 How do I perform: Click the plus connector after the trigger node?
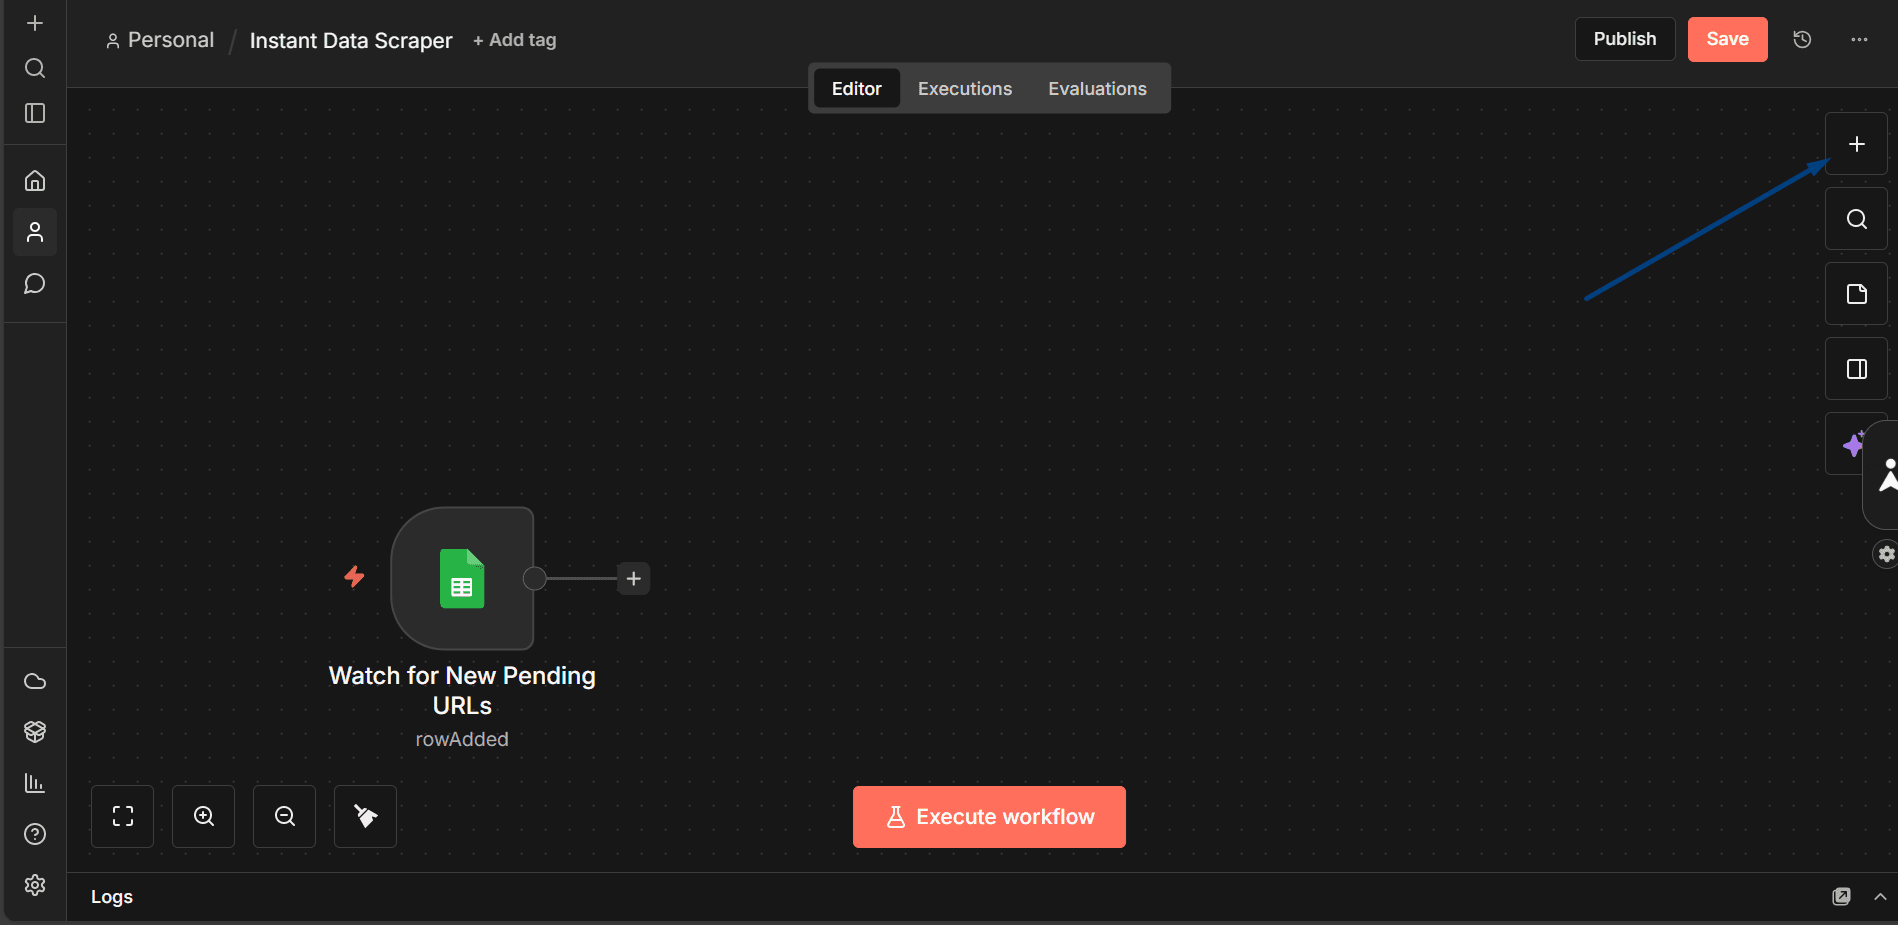point(634,579)
